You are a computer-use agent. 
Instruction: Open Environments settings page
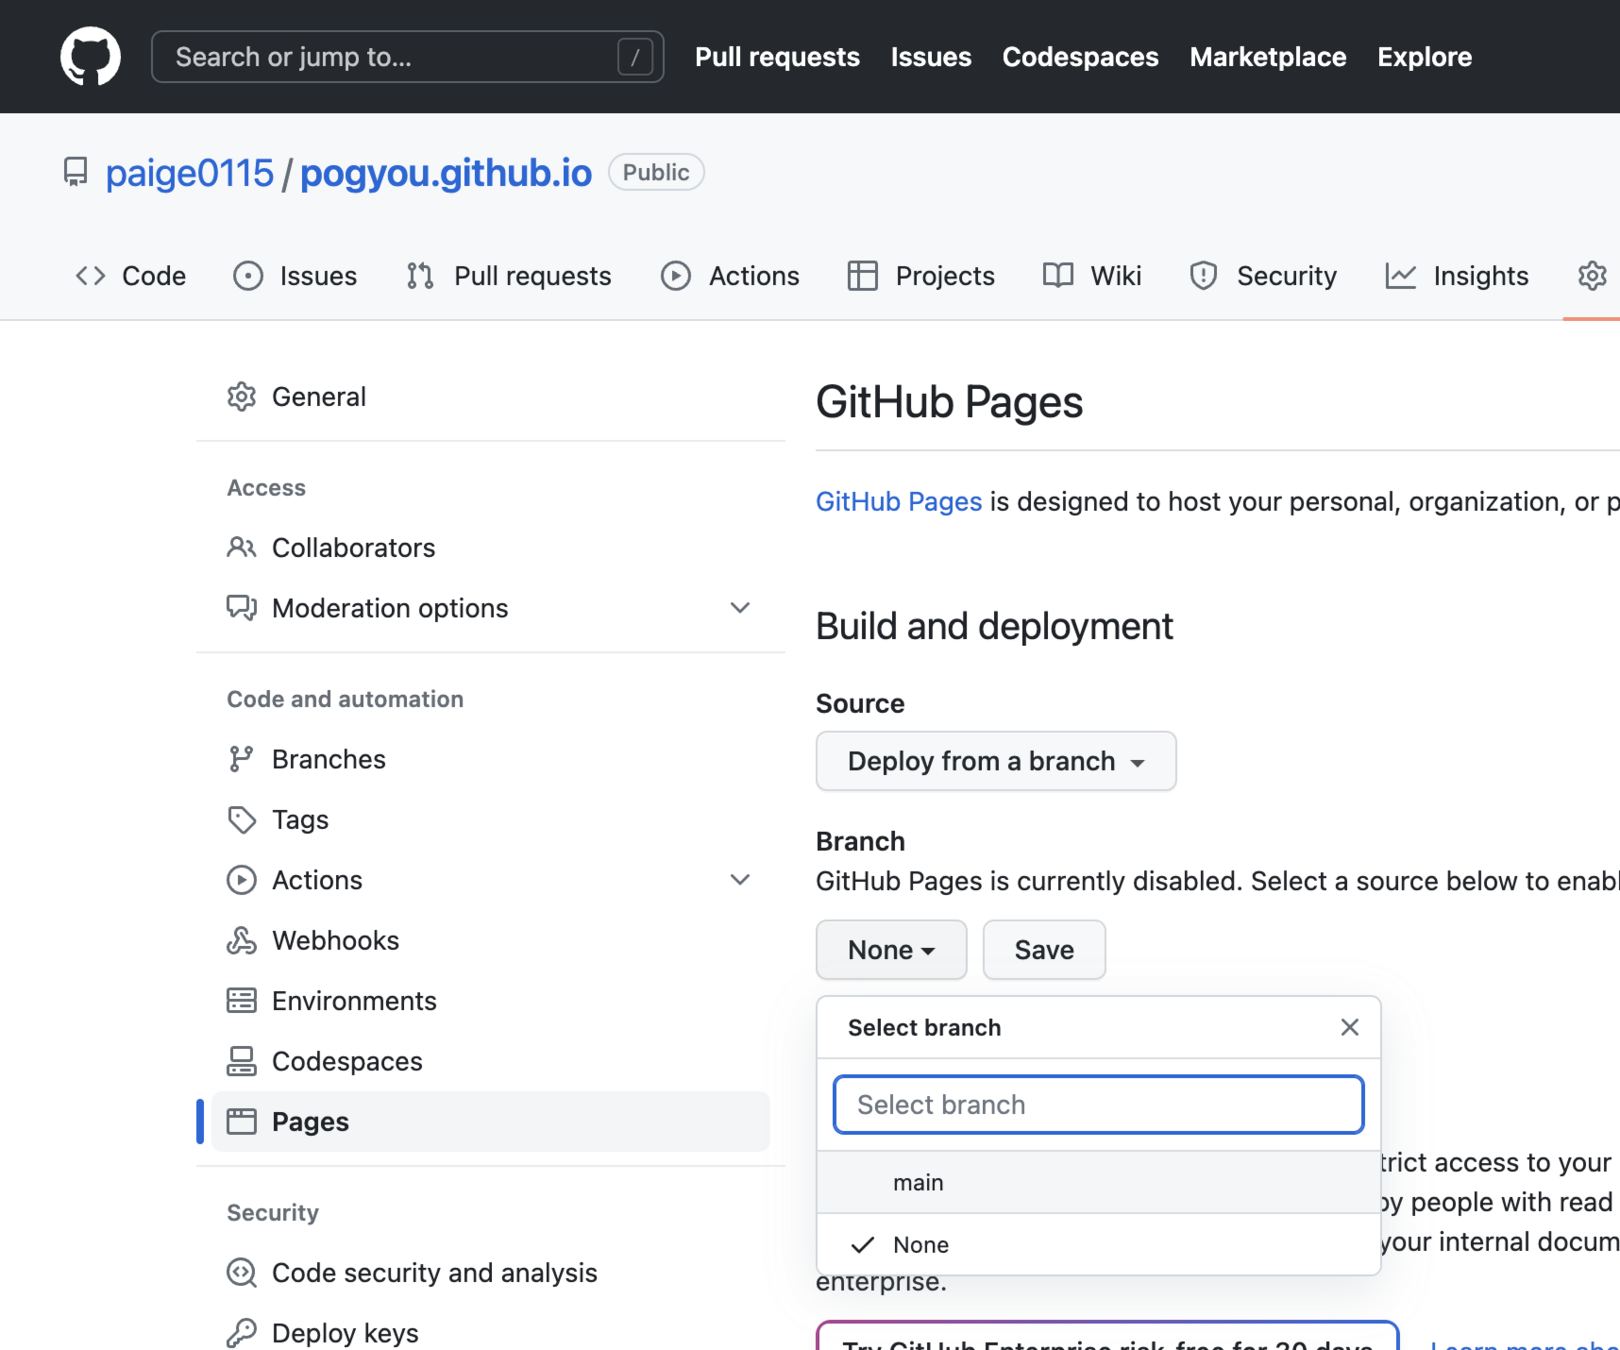[490, 1001]
